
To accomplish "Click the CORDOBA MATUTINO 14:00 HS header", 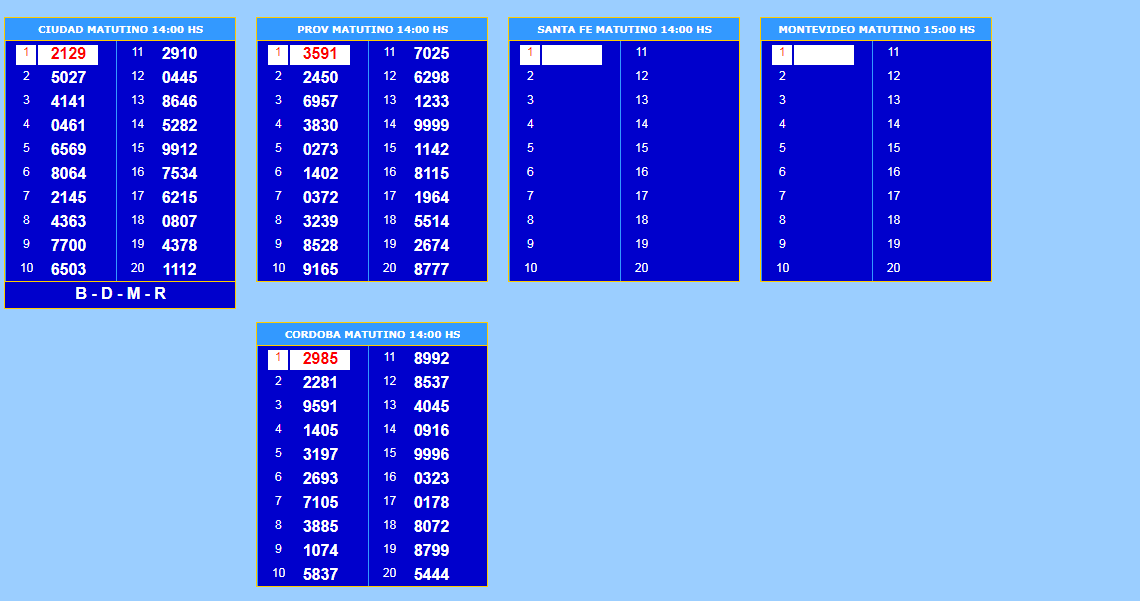I will [372, 334].
